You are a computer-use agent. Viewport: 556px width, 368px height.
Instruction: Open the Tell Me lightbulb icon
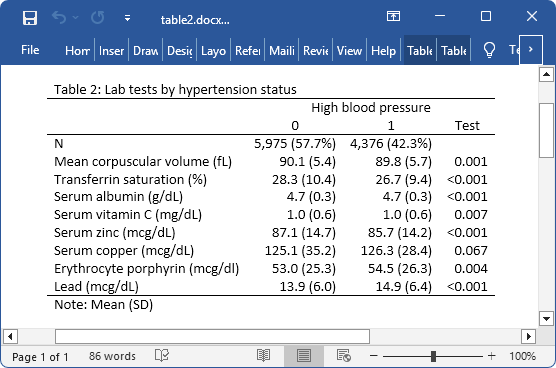[489, 50]
